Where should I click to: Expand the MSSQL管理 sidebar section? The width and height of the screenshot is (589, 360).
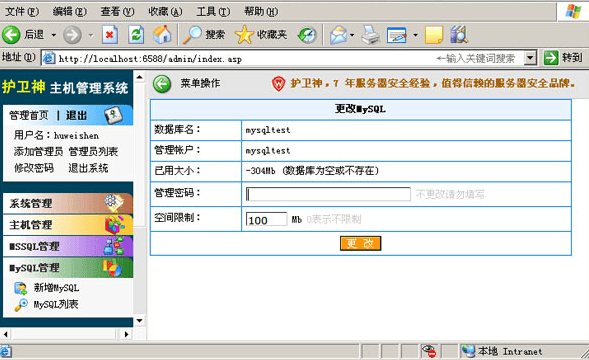pyautogui.click(x=68, y=246)
